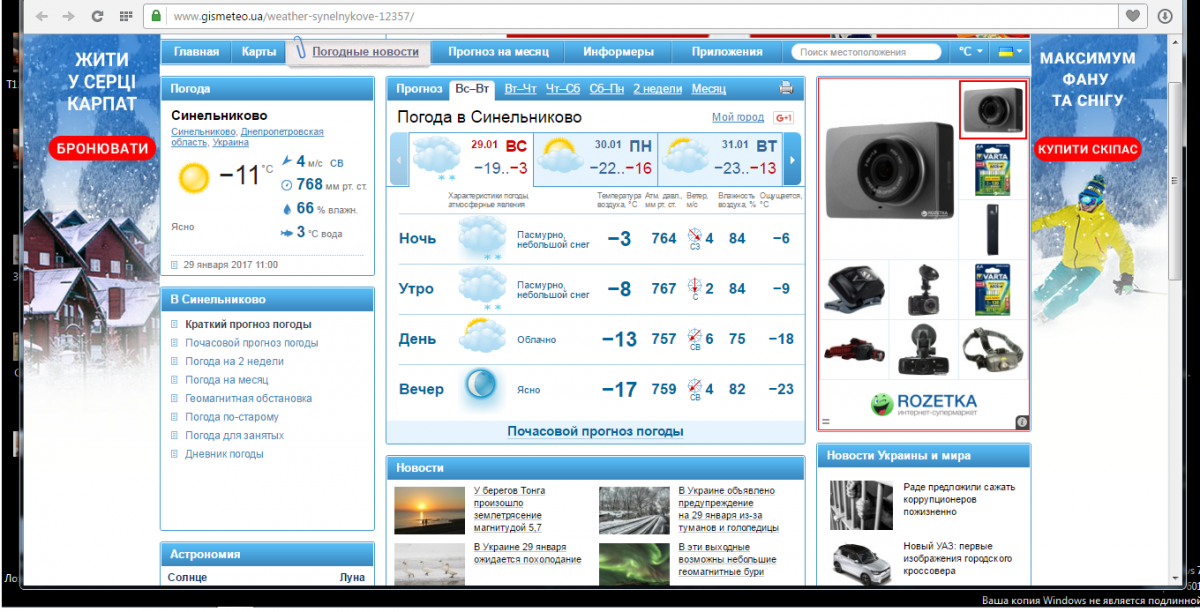Click the printer icon in forecast header
The image size is (1200, 612).
pos(786,88)
